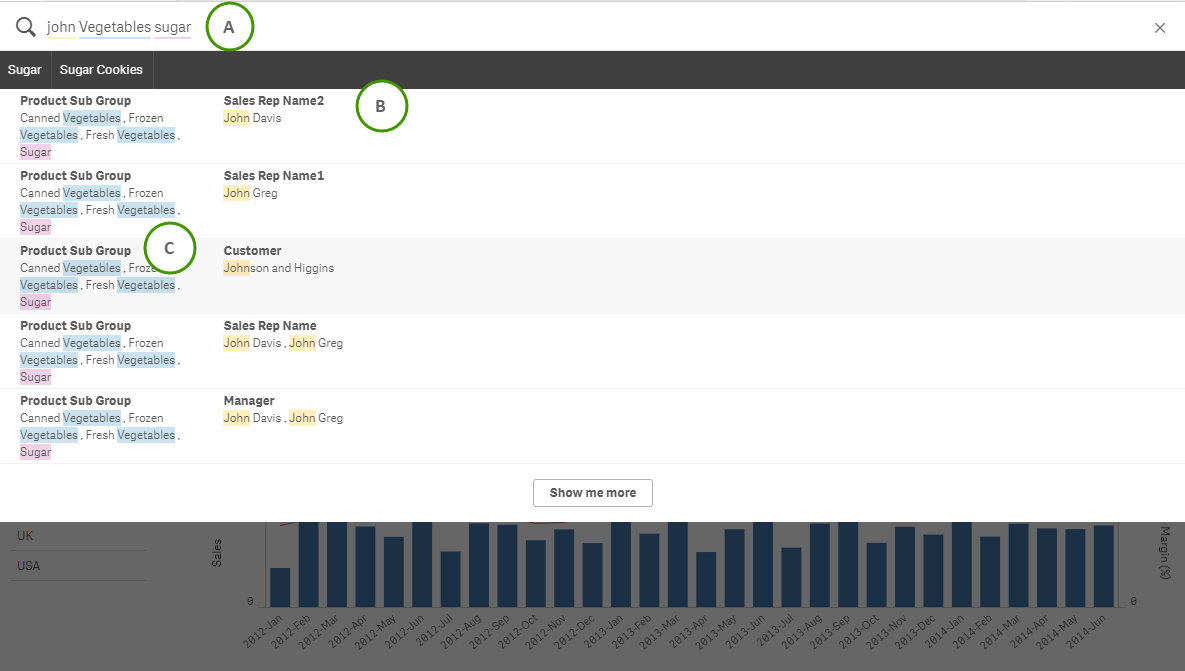This screenshot has height=671, width=1185.
Task: Click "John Greg" under Sales Rep Name1
Action: (x=249, y=192)
